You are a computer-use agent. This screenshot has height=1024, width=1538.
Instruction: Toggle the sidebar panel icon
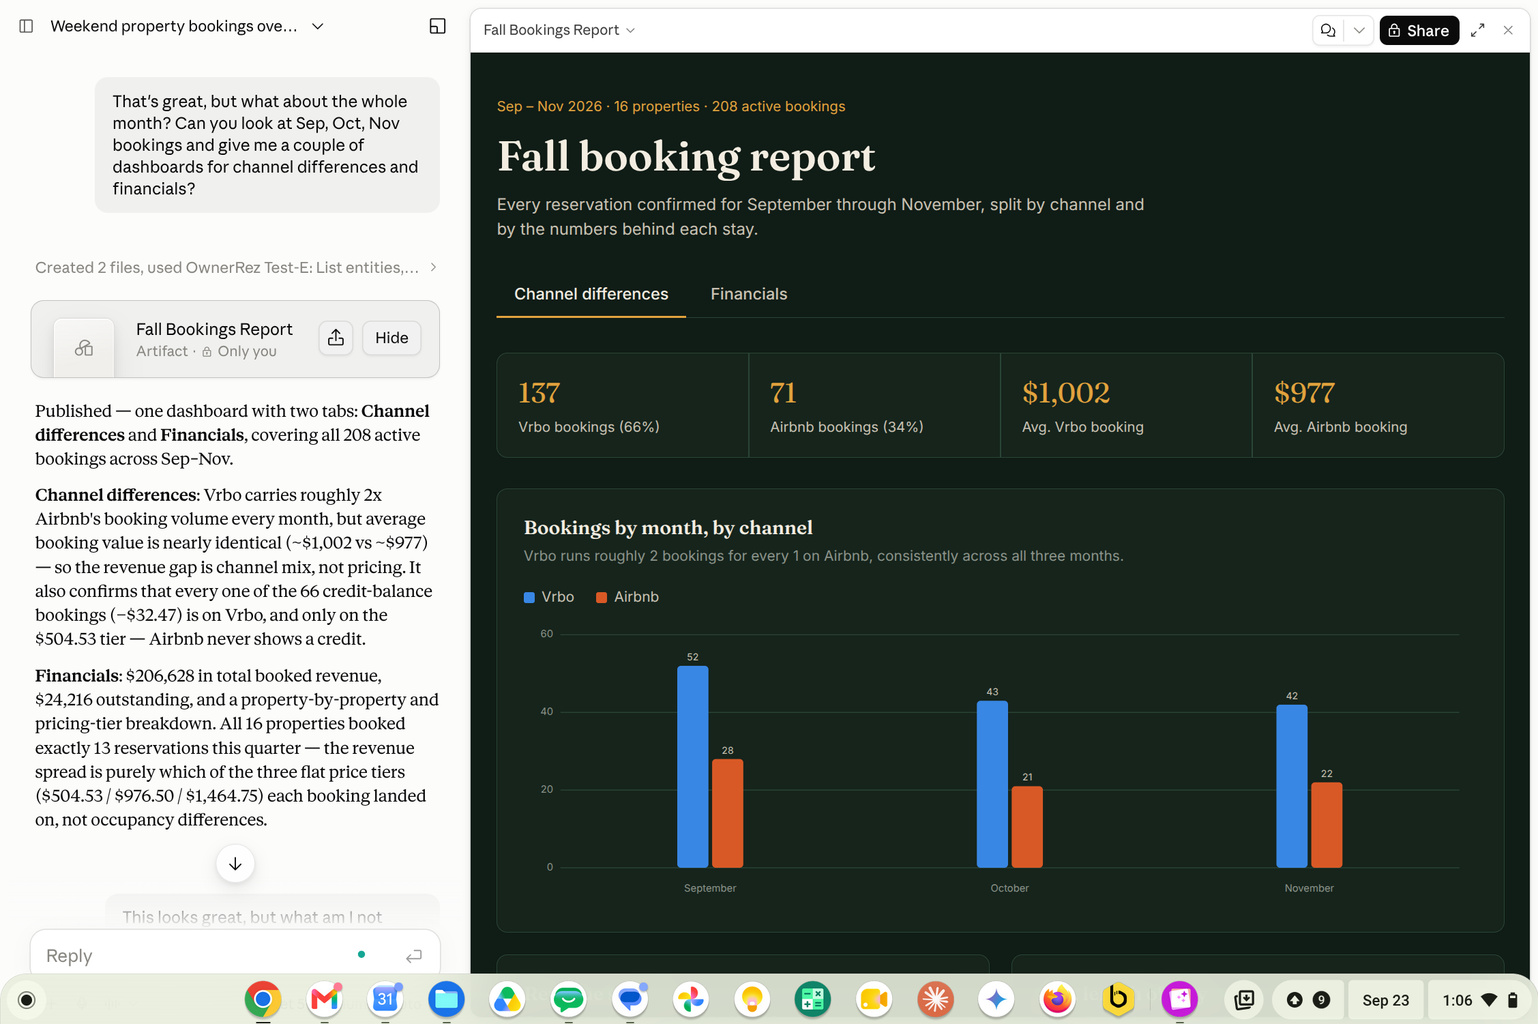(x=27, y=26)
